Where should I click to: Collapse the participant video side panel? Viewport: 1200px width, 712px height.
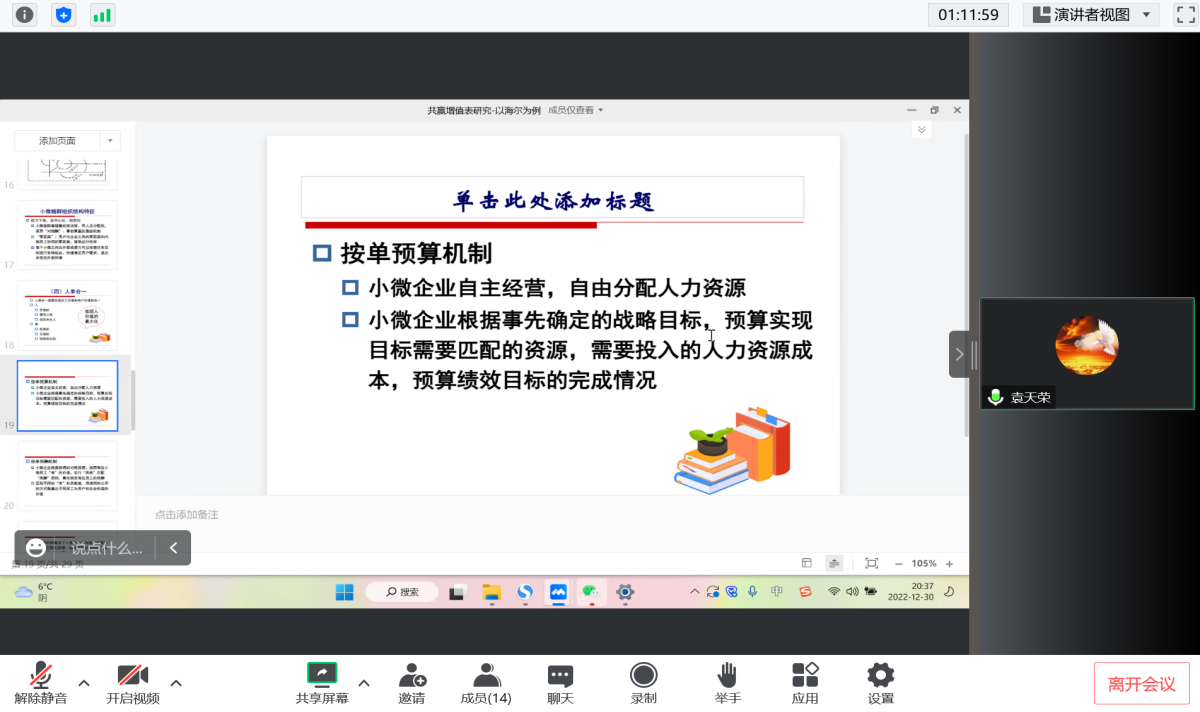point(959,354)
